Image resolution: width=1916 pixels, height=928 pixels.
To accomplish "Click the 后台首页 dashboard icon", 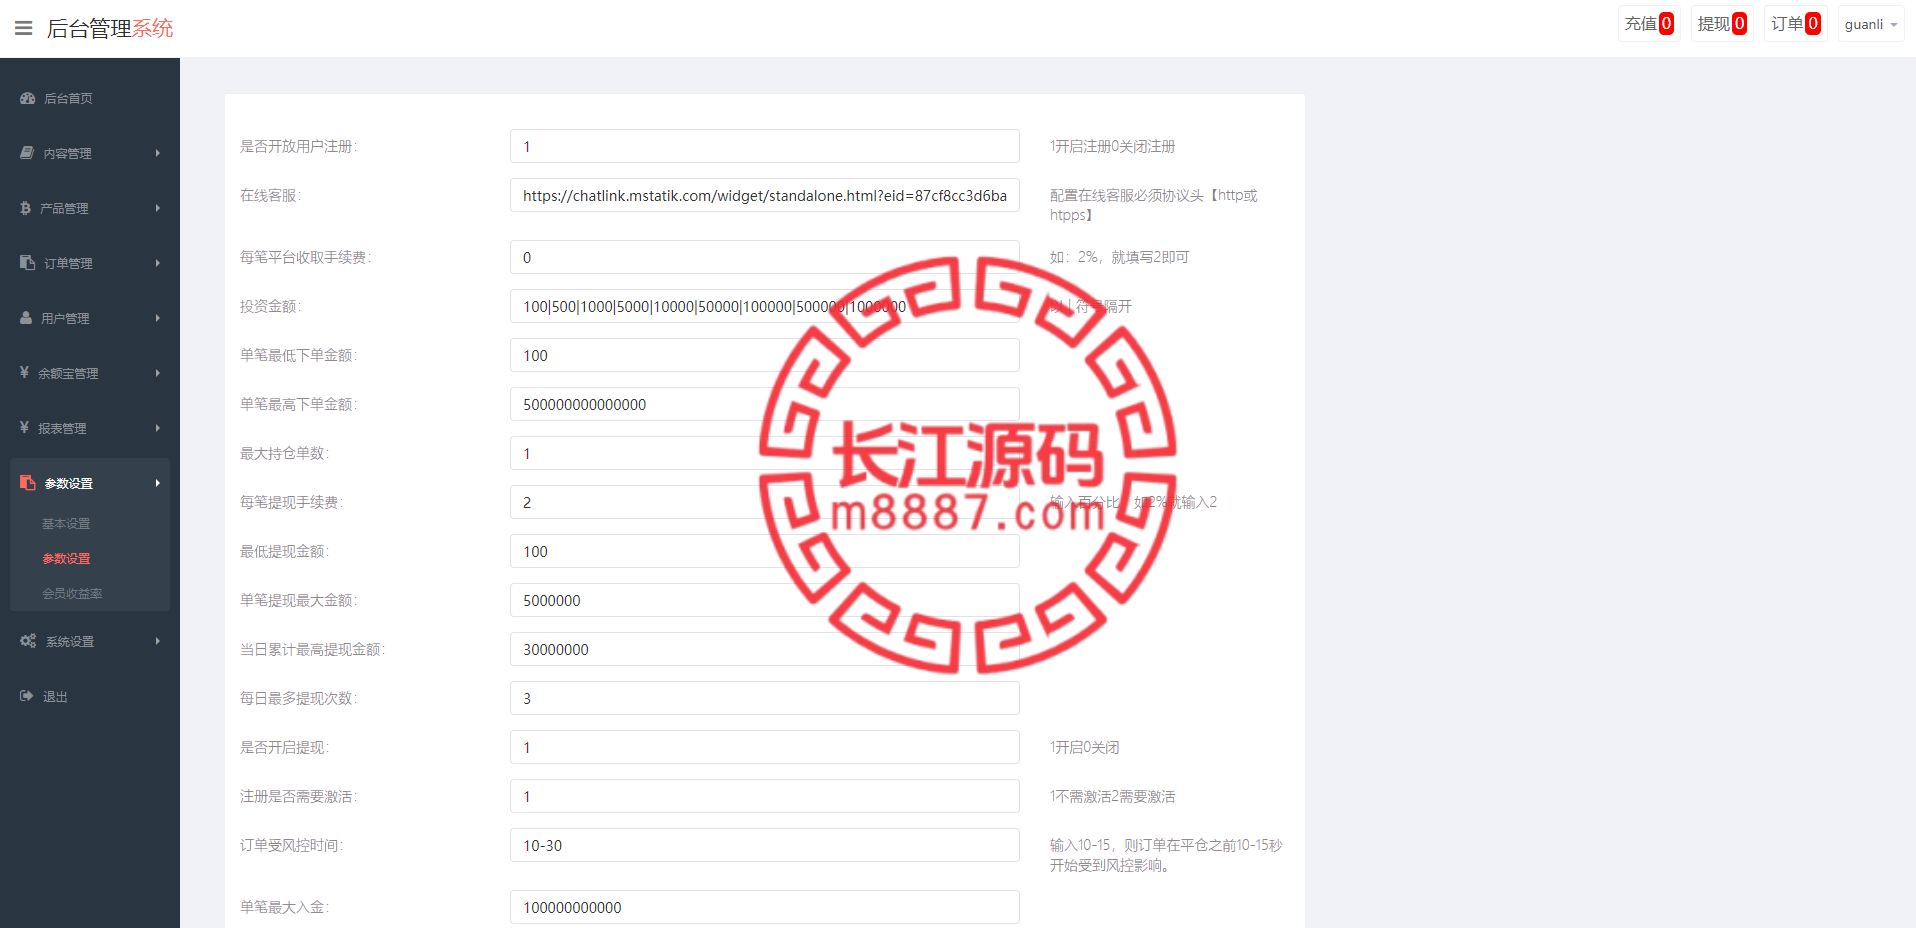I will (28, 98).
